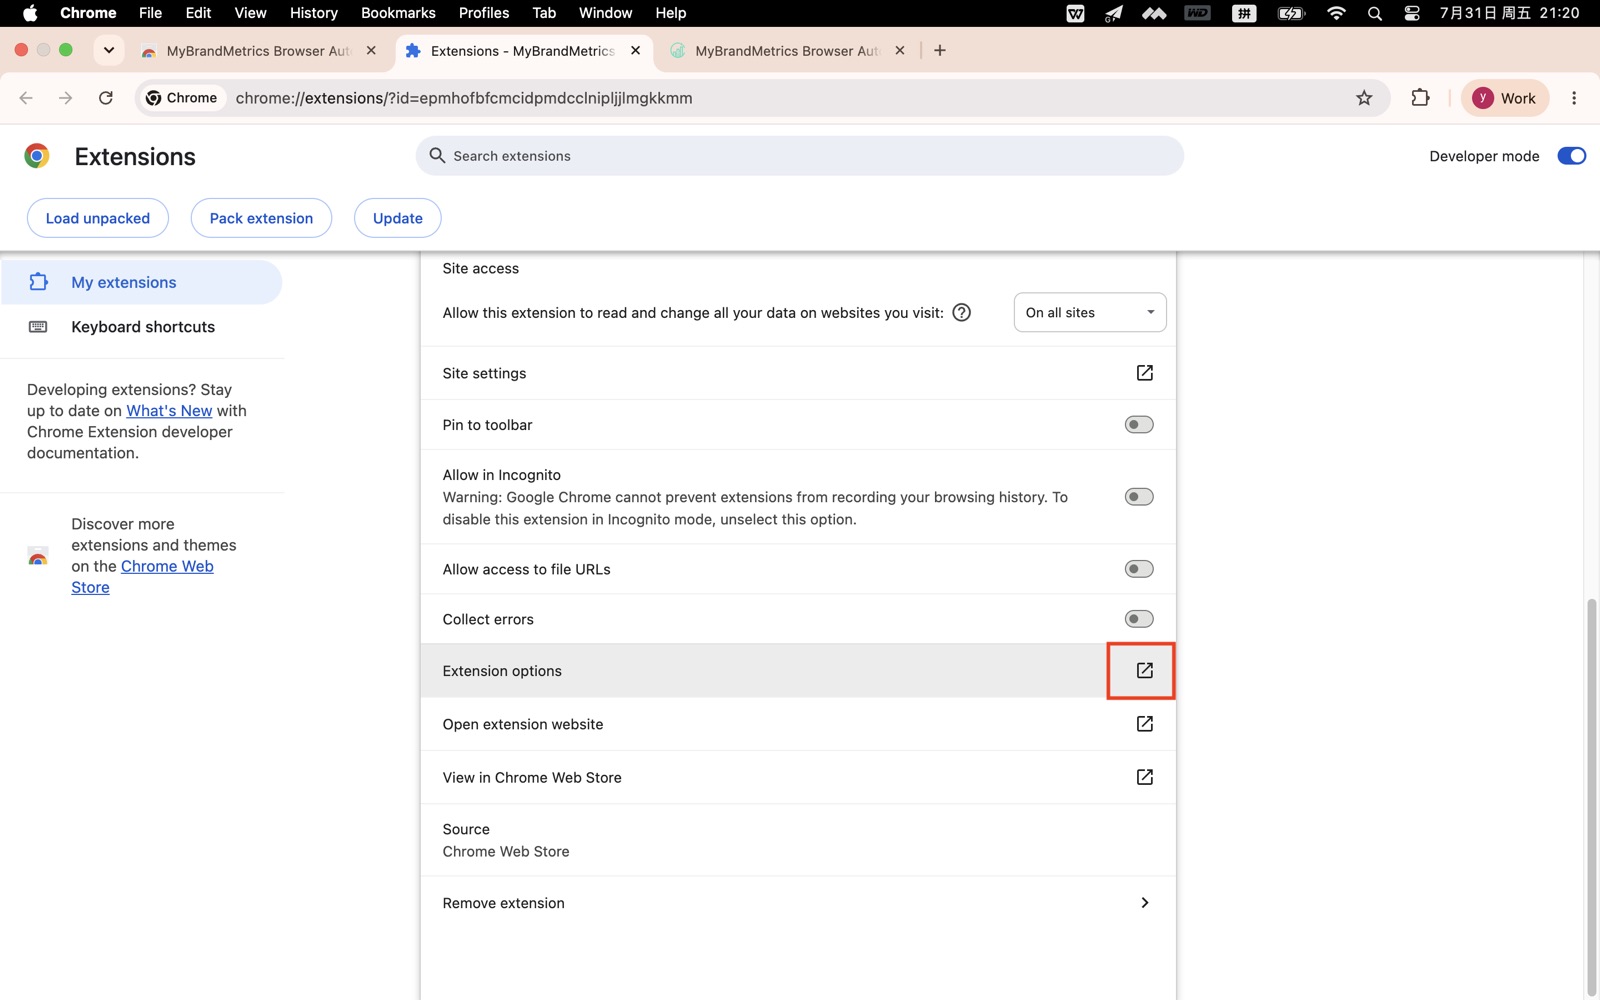Enable Allow in Incognito toggle

pos(1138,497)
